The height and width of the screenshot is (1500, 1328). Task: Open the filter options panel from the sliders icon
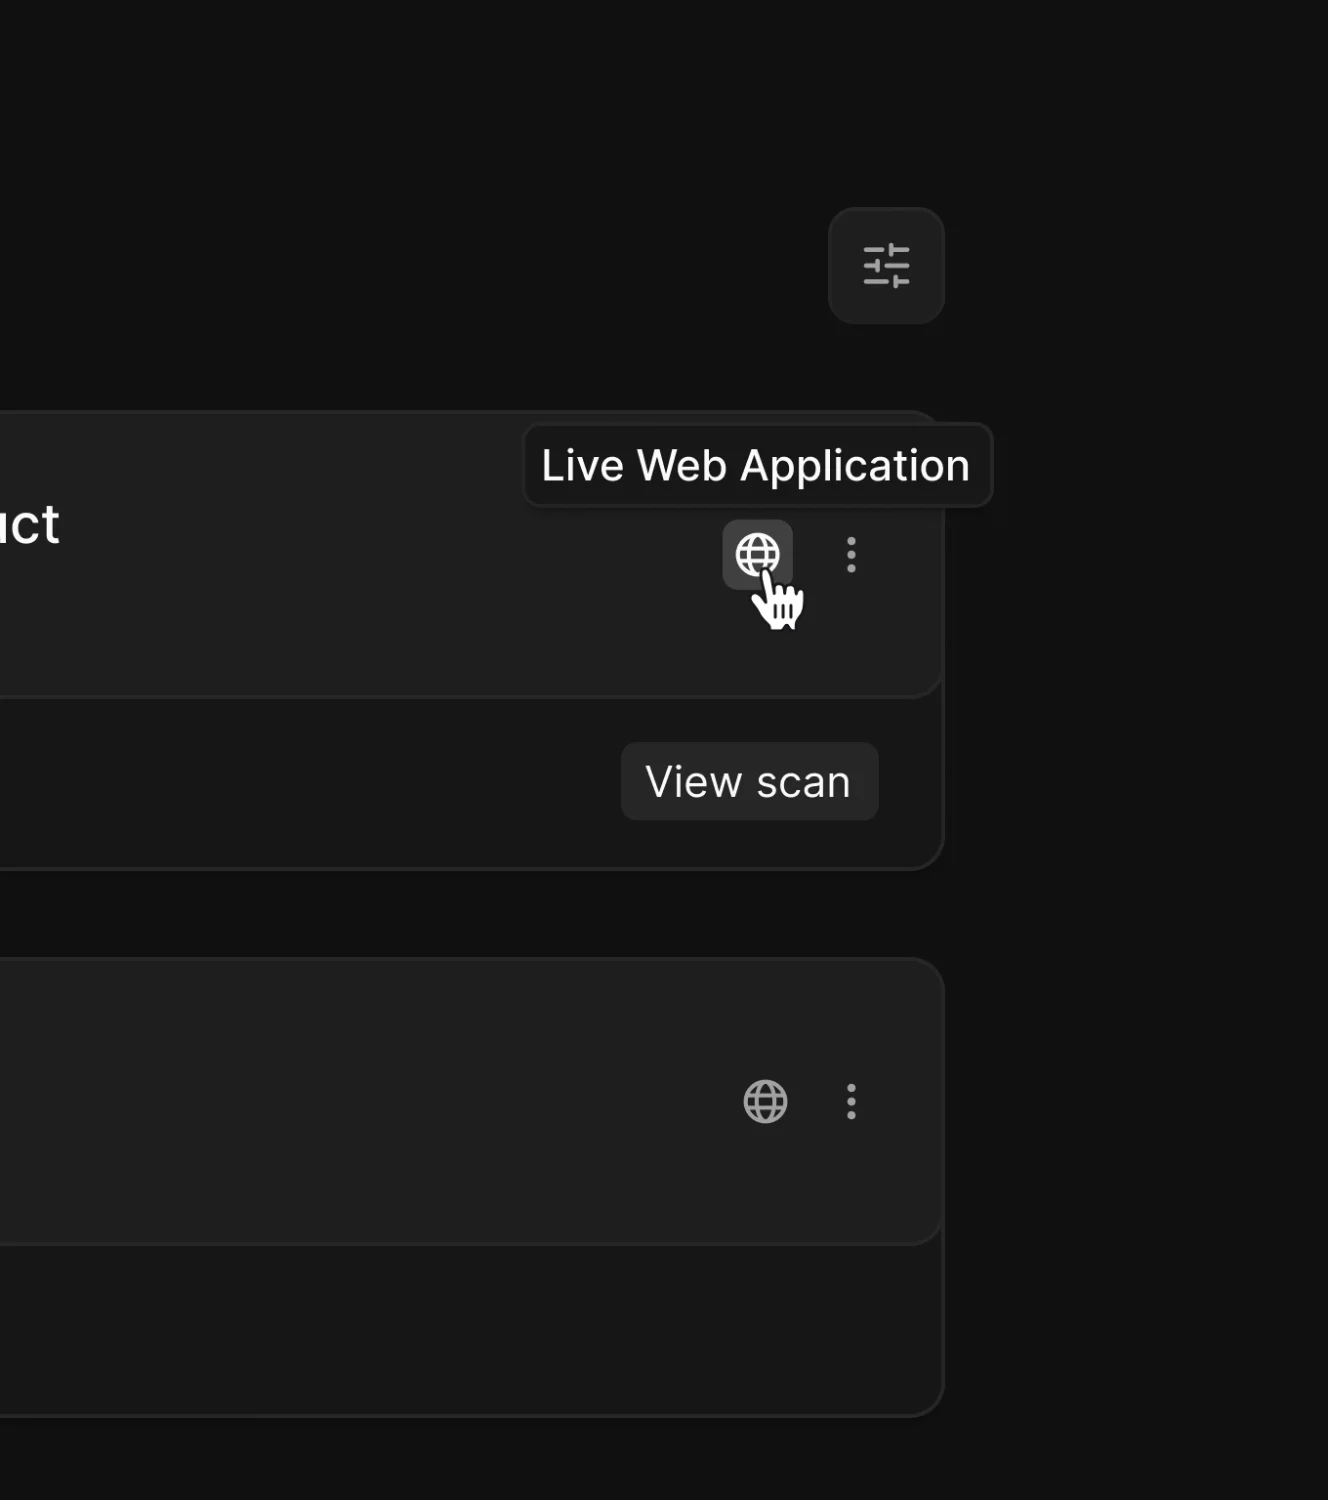point(886,265)
